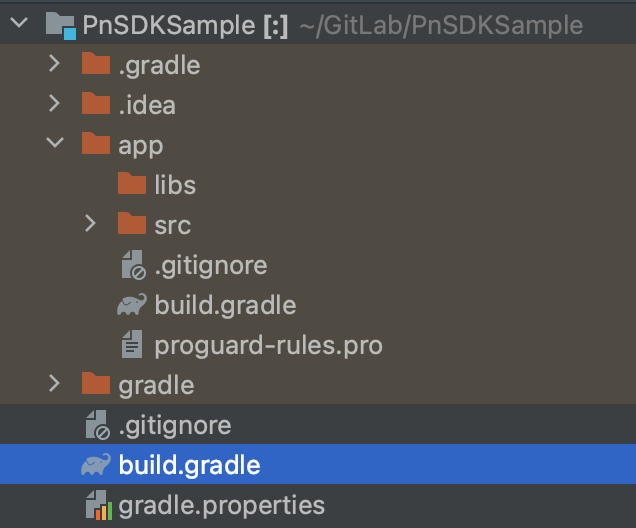This screenshot has width=636, height=528.
Task: Select the src folder entry
Action: pyautogui.click(x=172, y=225)
